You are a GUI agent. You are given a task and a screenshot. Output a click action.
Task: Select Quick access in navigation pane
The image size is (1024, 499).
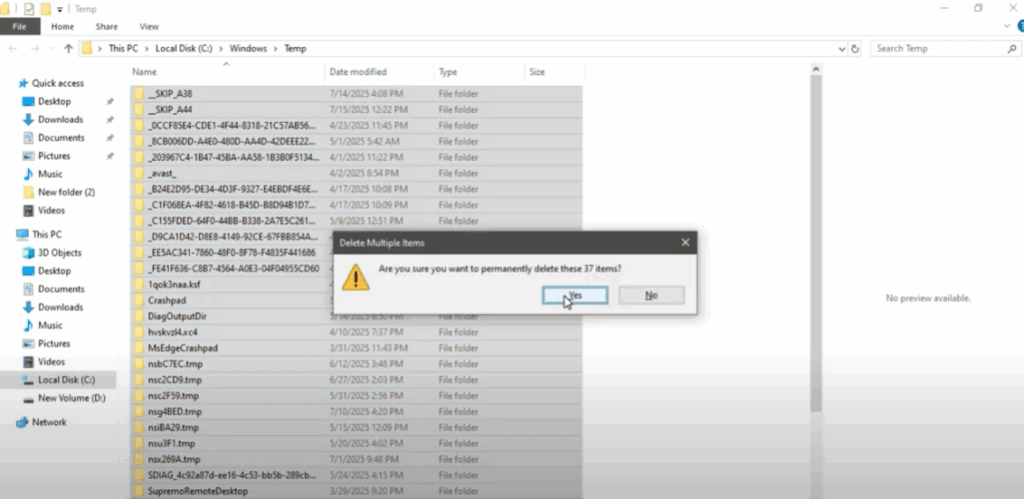57,83
